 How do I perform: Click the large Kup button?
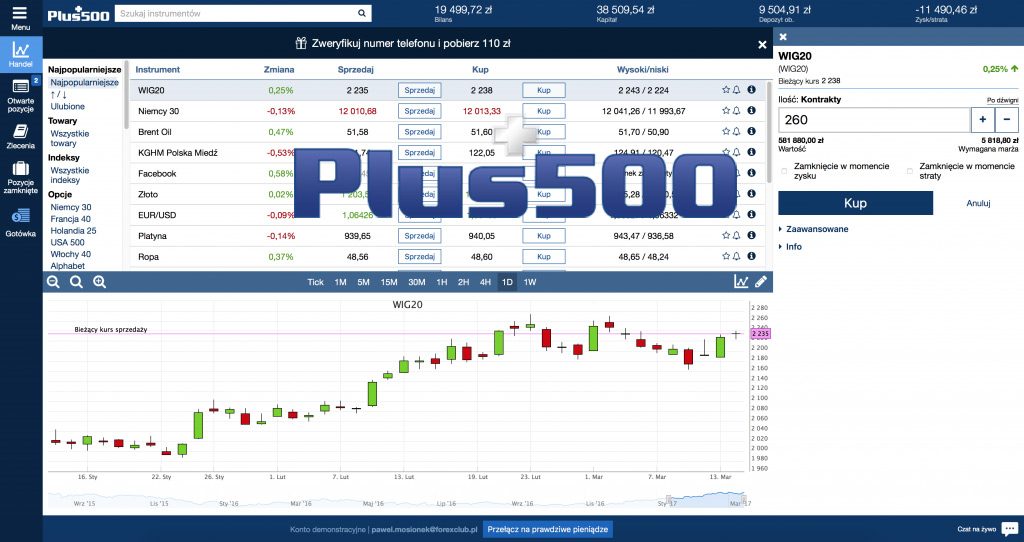pos(855,203)
